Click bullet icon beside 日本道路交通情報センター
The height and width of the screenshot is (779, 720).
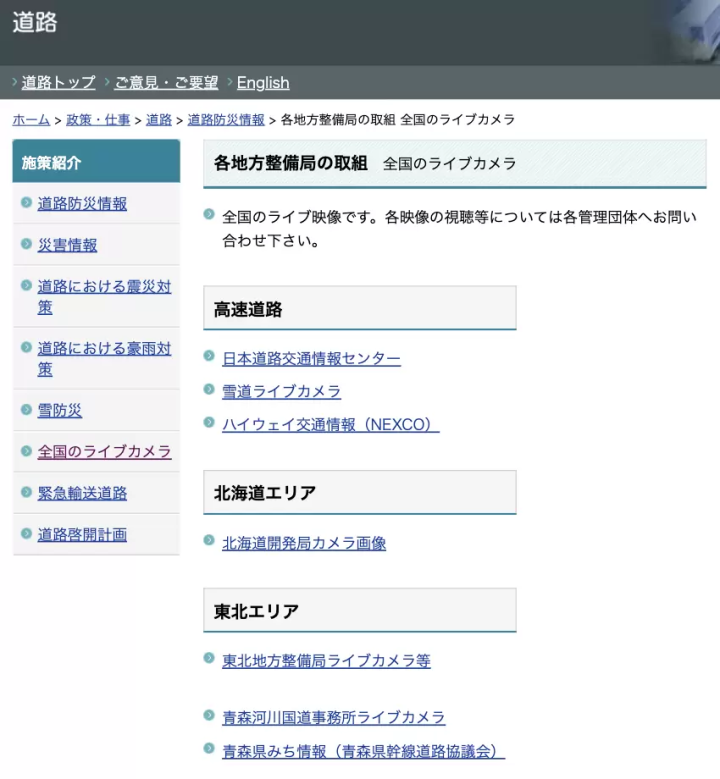pyautogui.click(x=209, y=356)
